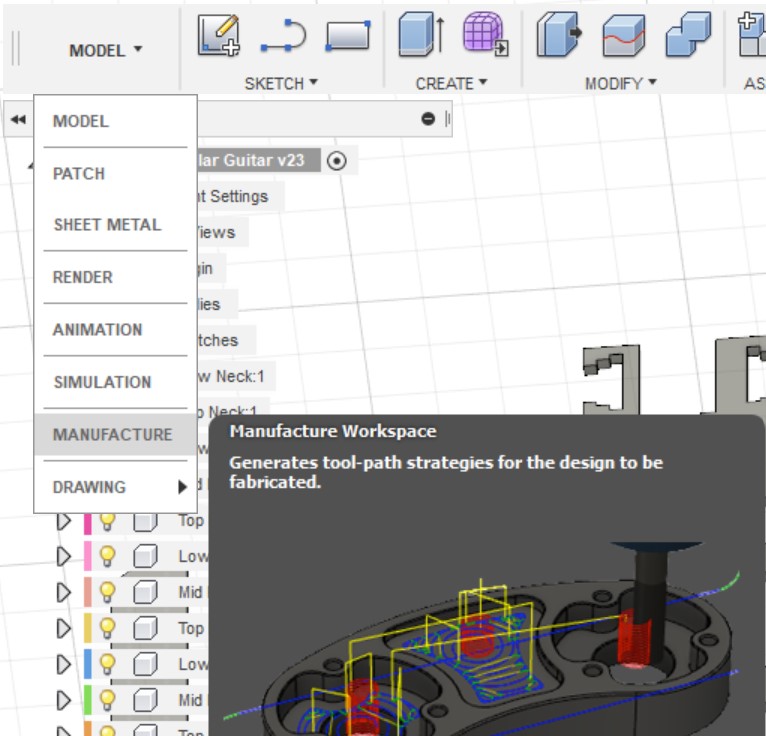The image size is (766, 736).
Task: Activate the Guitar v23 component radio button
Action: 337,161
